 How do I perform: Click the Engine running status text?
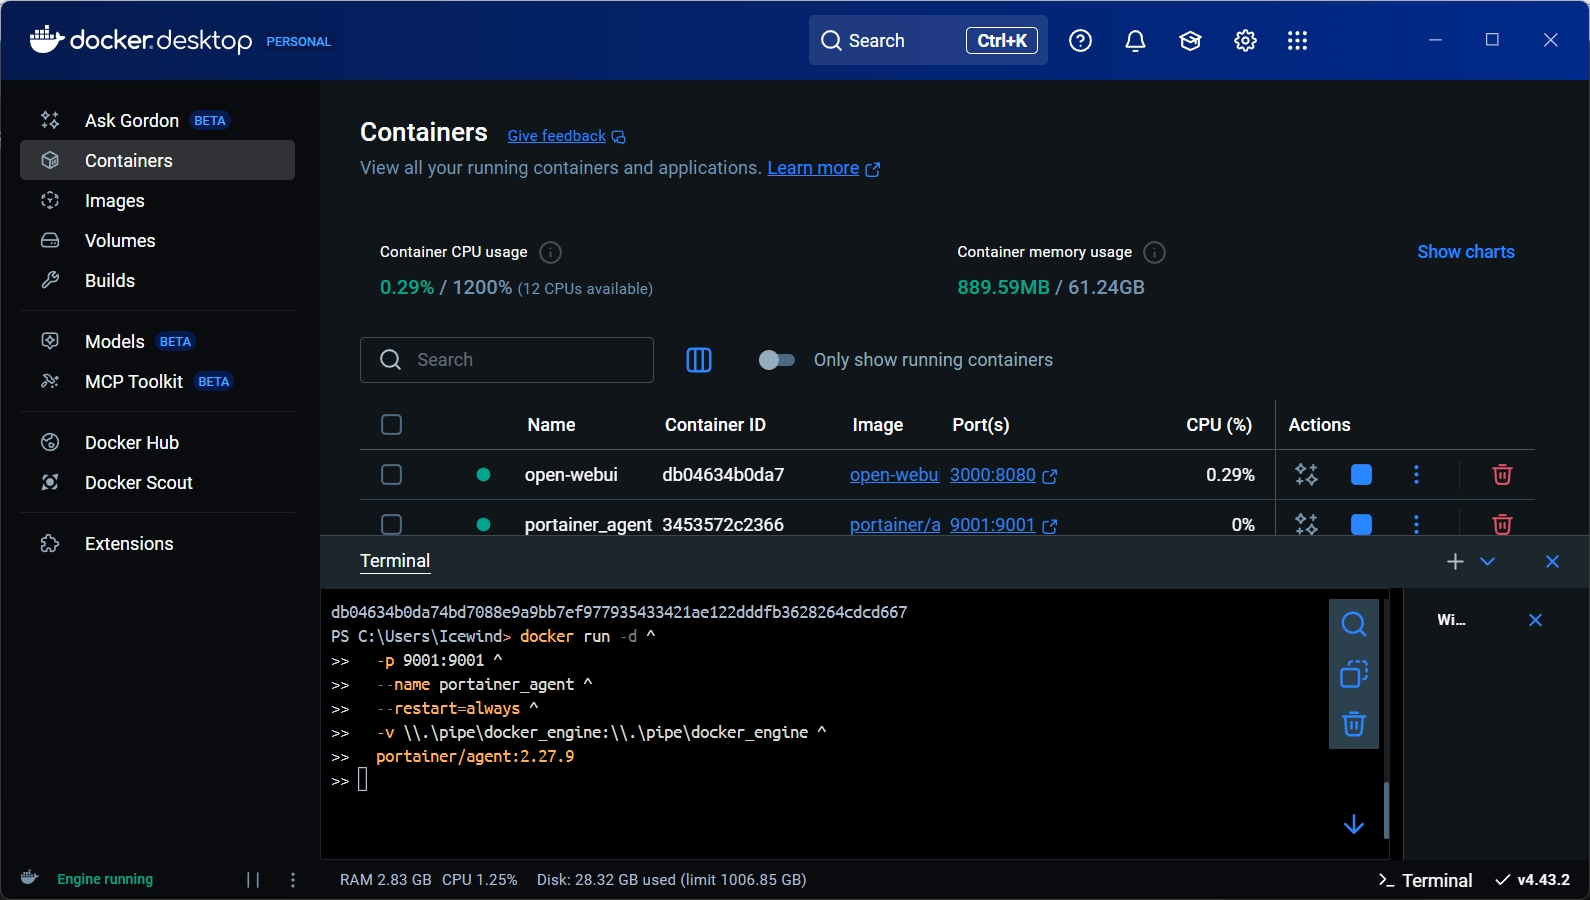(105, 879)
